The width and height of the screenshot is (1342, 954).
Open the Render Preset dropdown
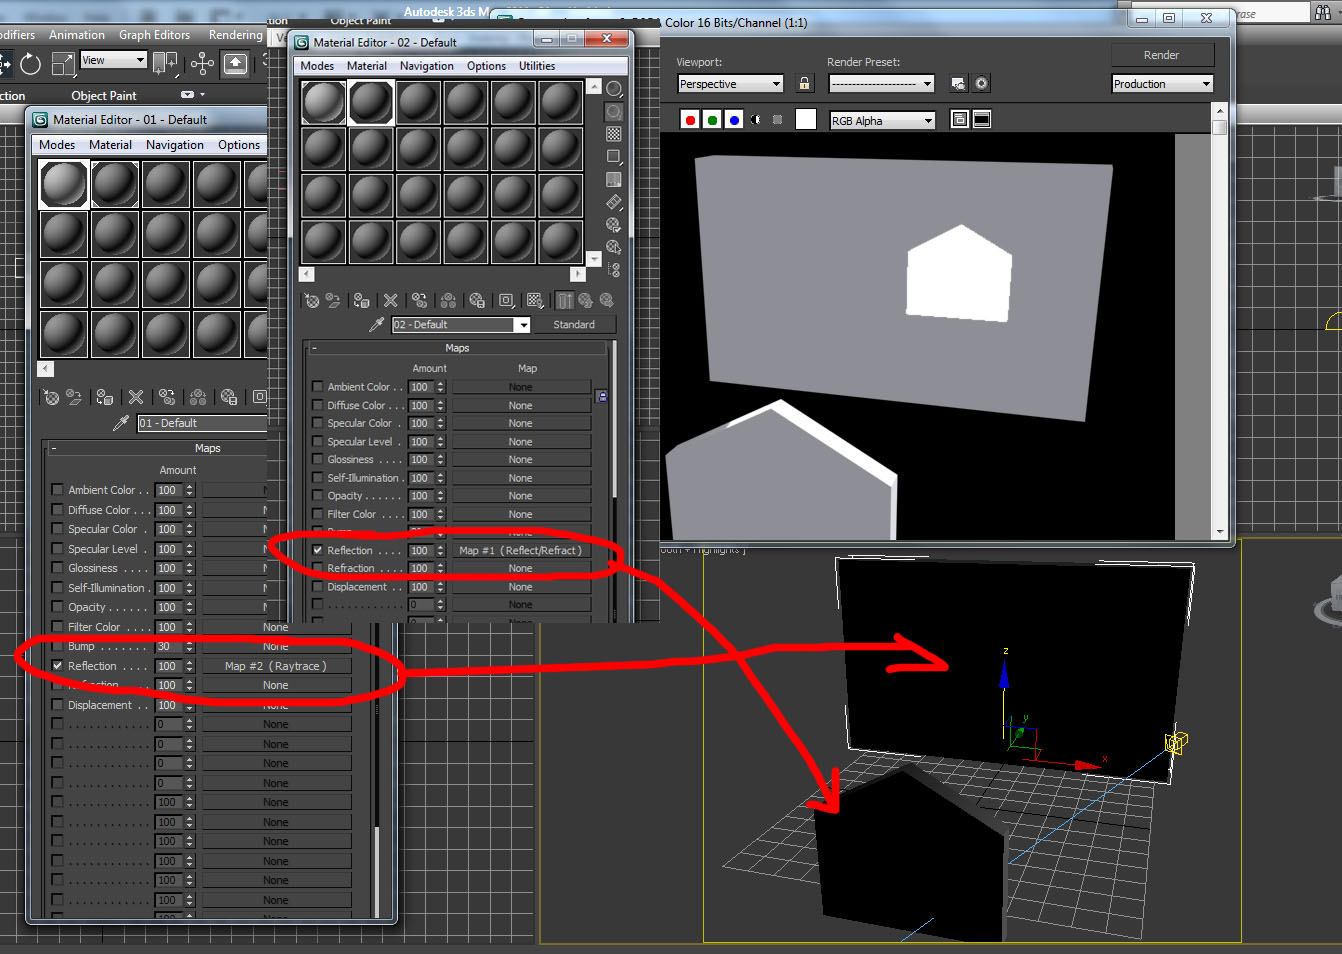(881, 84)
